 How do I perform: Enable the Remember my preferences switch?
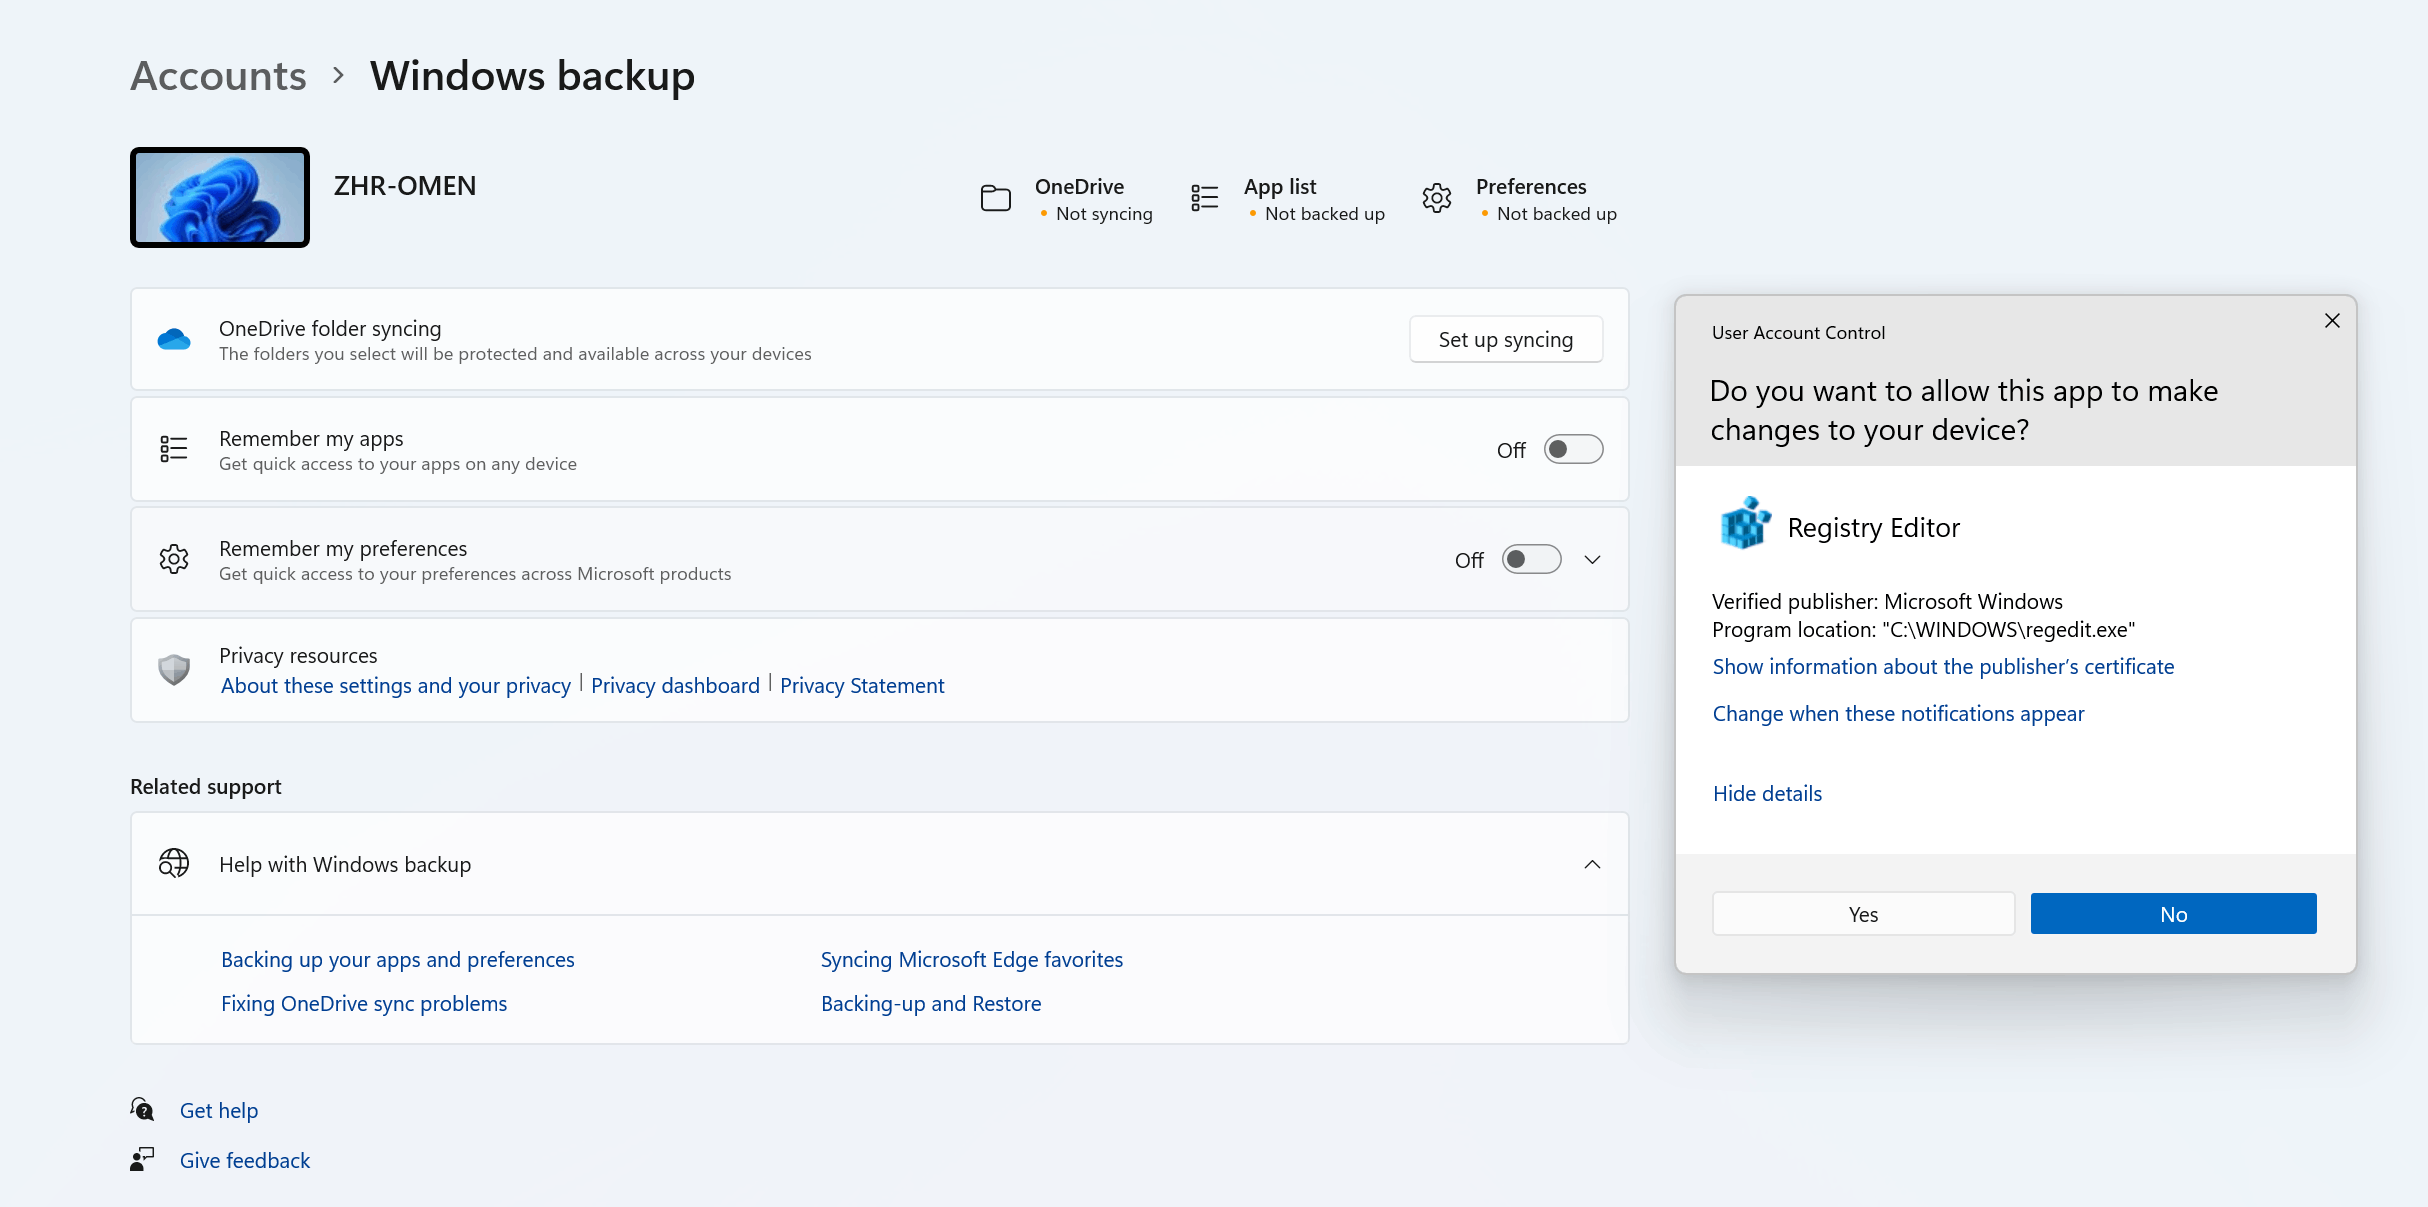(x=1531, y=559)
